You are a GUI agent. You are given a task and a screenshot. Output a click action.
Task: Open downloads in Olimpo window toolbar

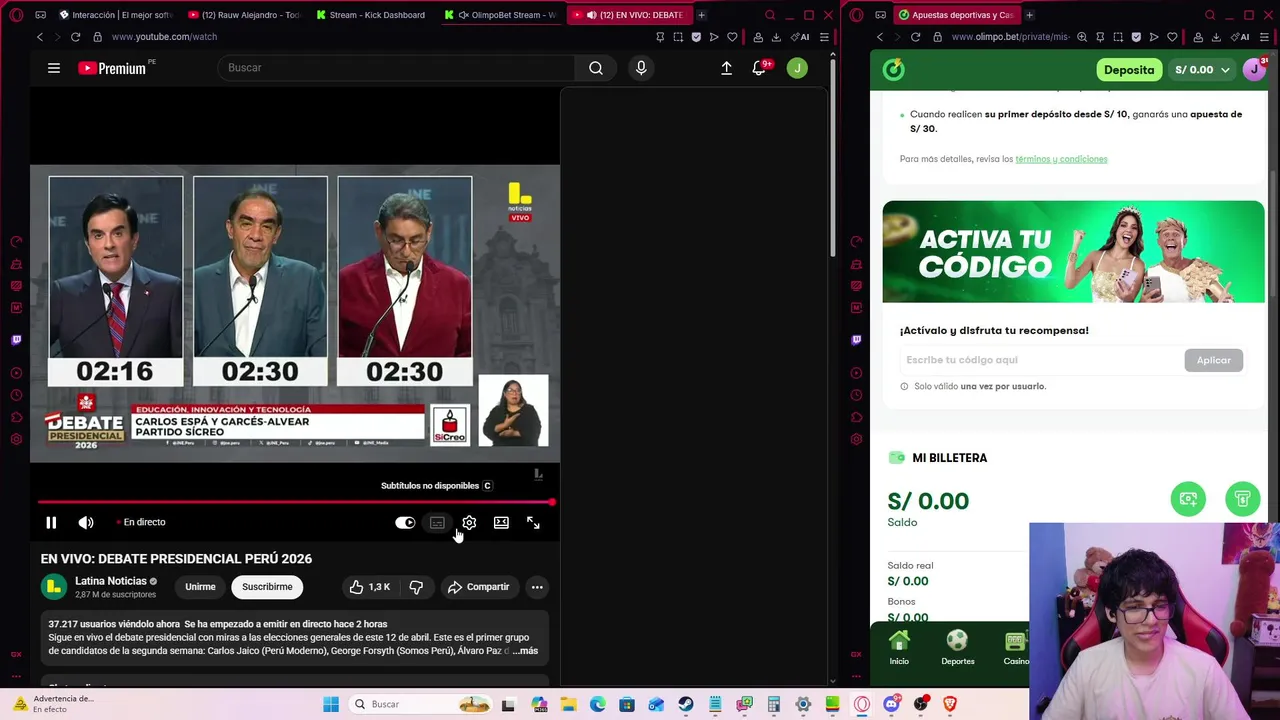(x=1216, y=37)
